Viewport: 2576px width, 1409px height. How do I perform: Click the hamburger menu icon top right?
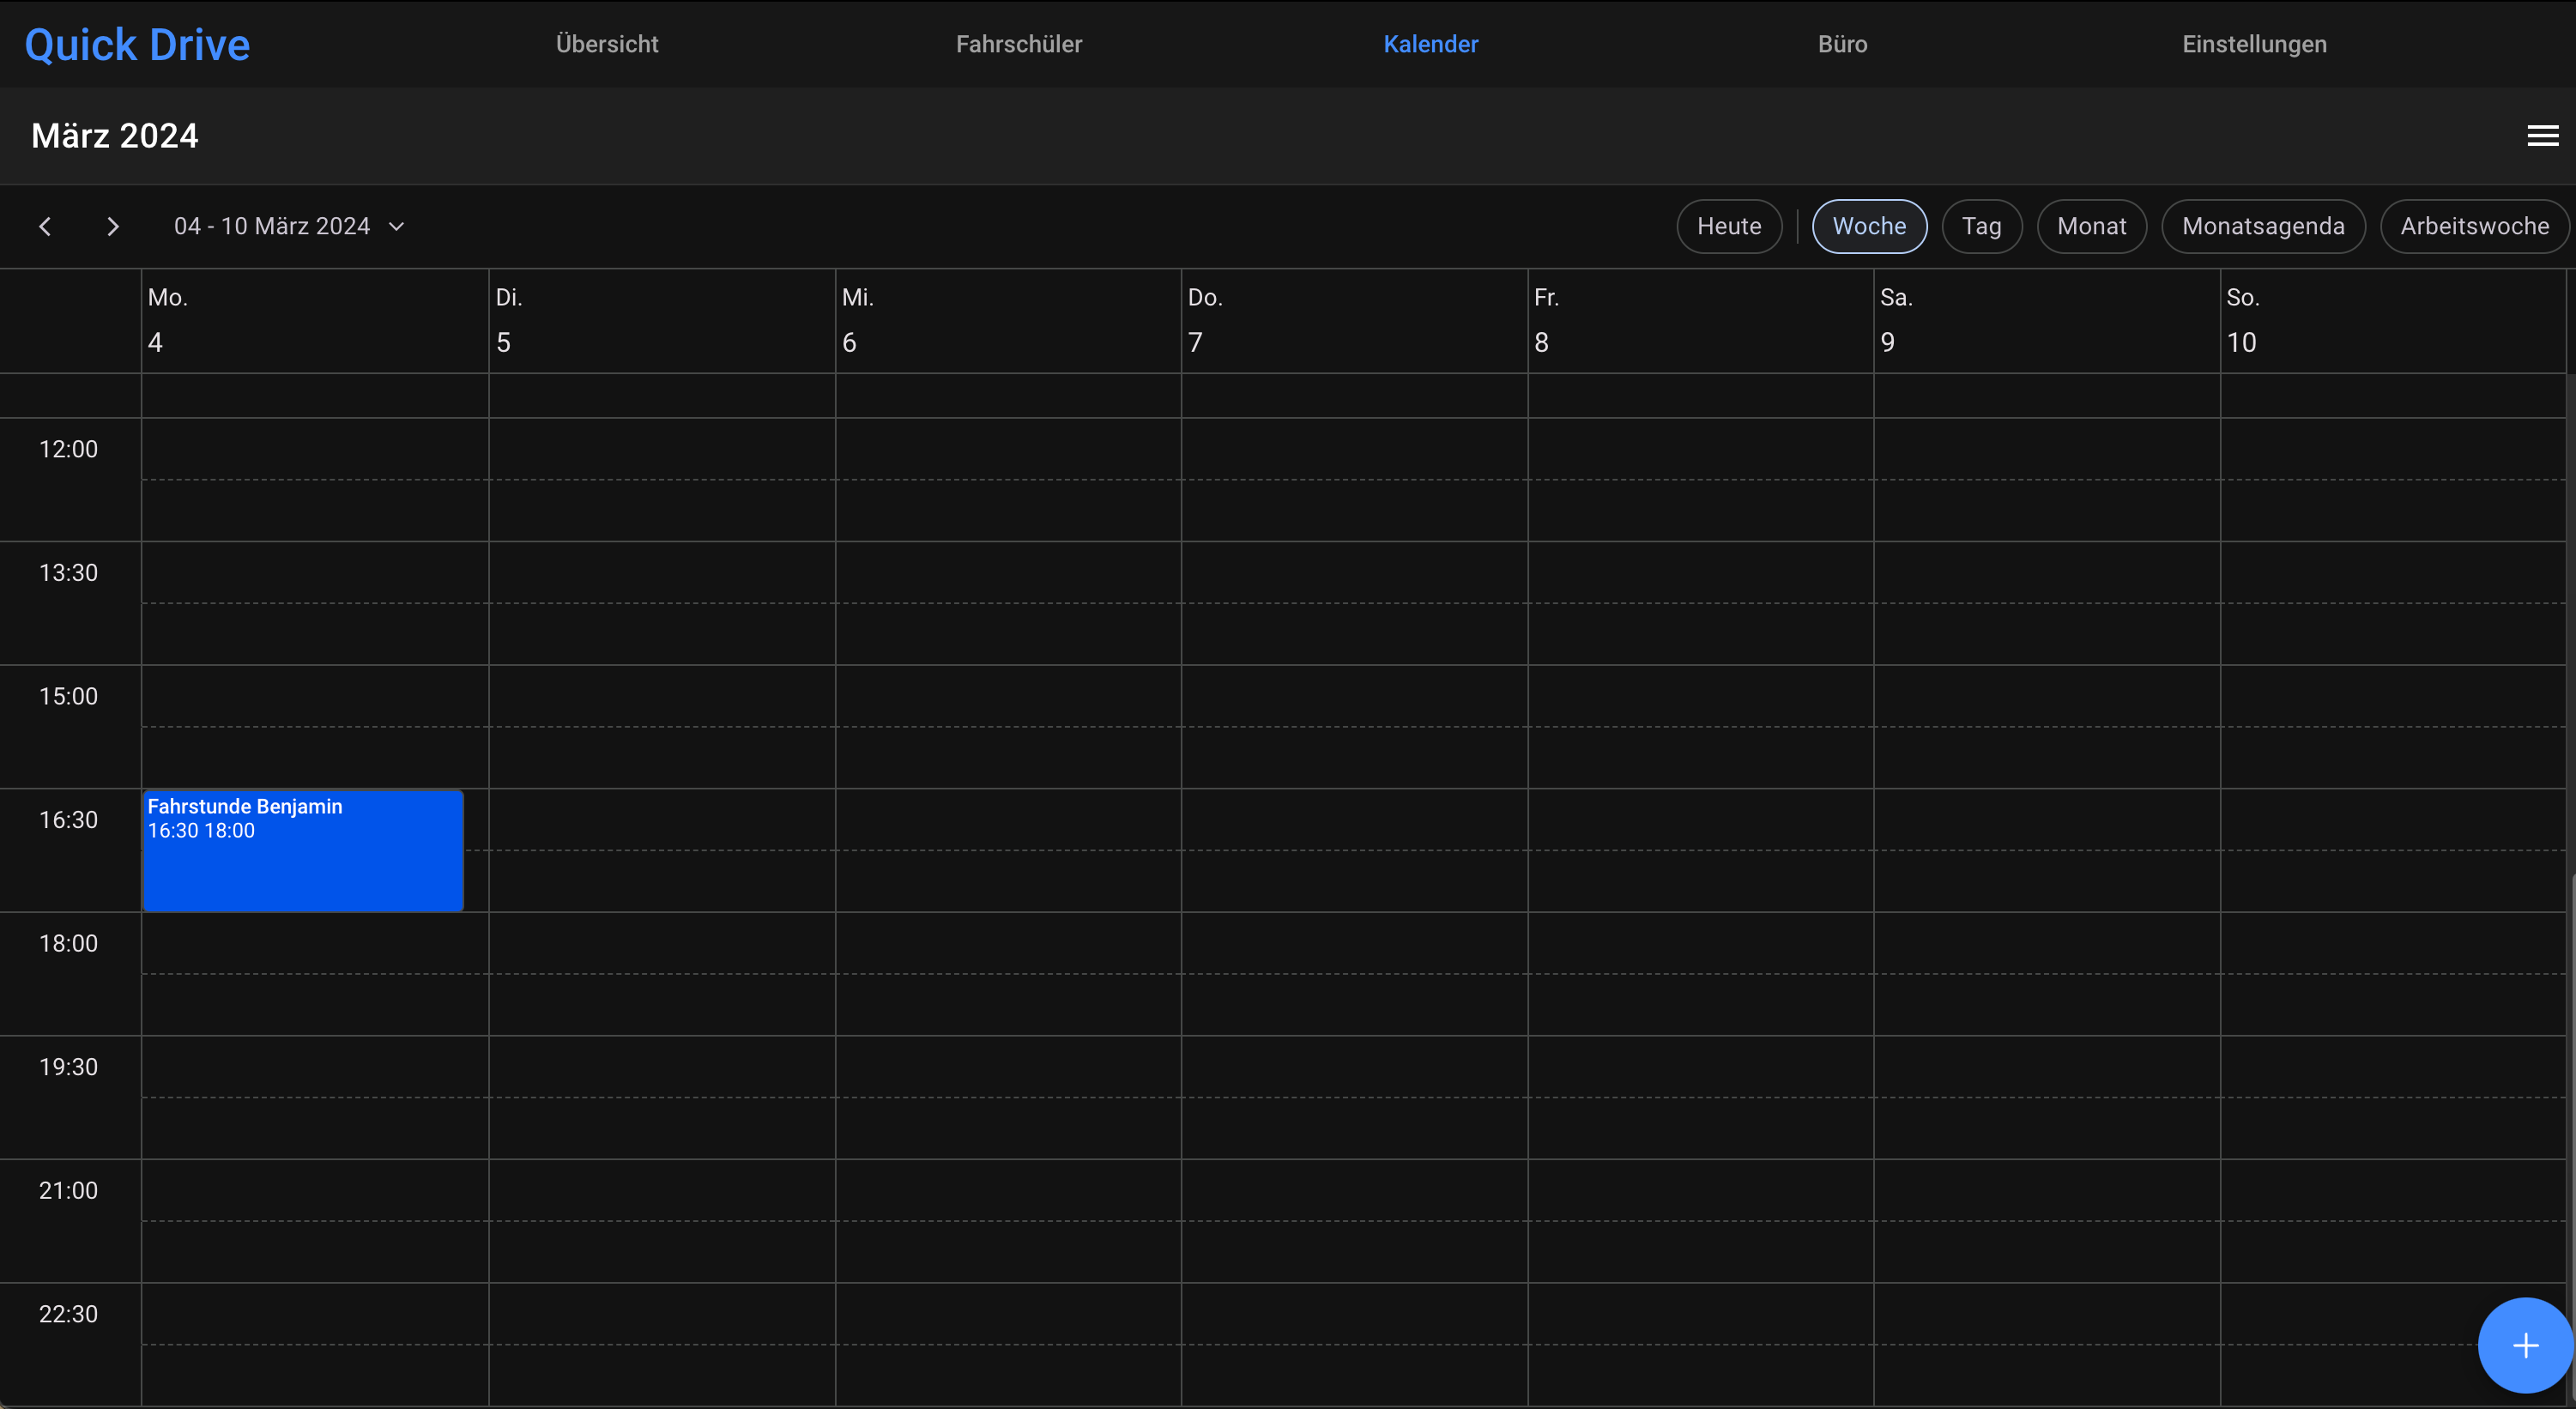(x=2543, y=136)
